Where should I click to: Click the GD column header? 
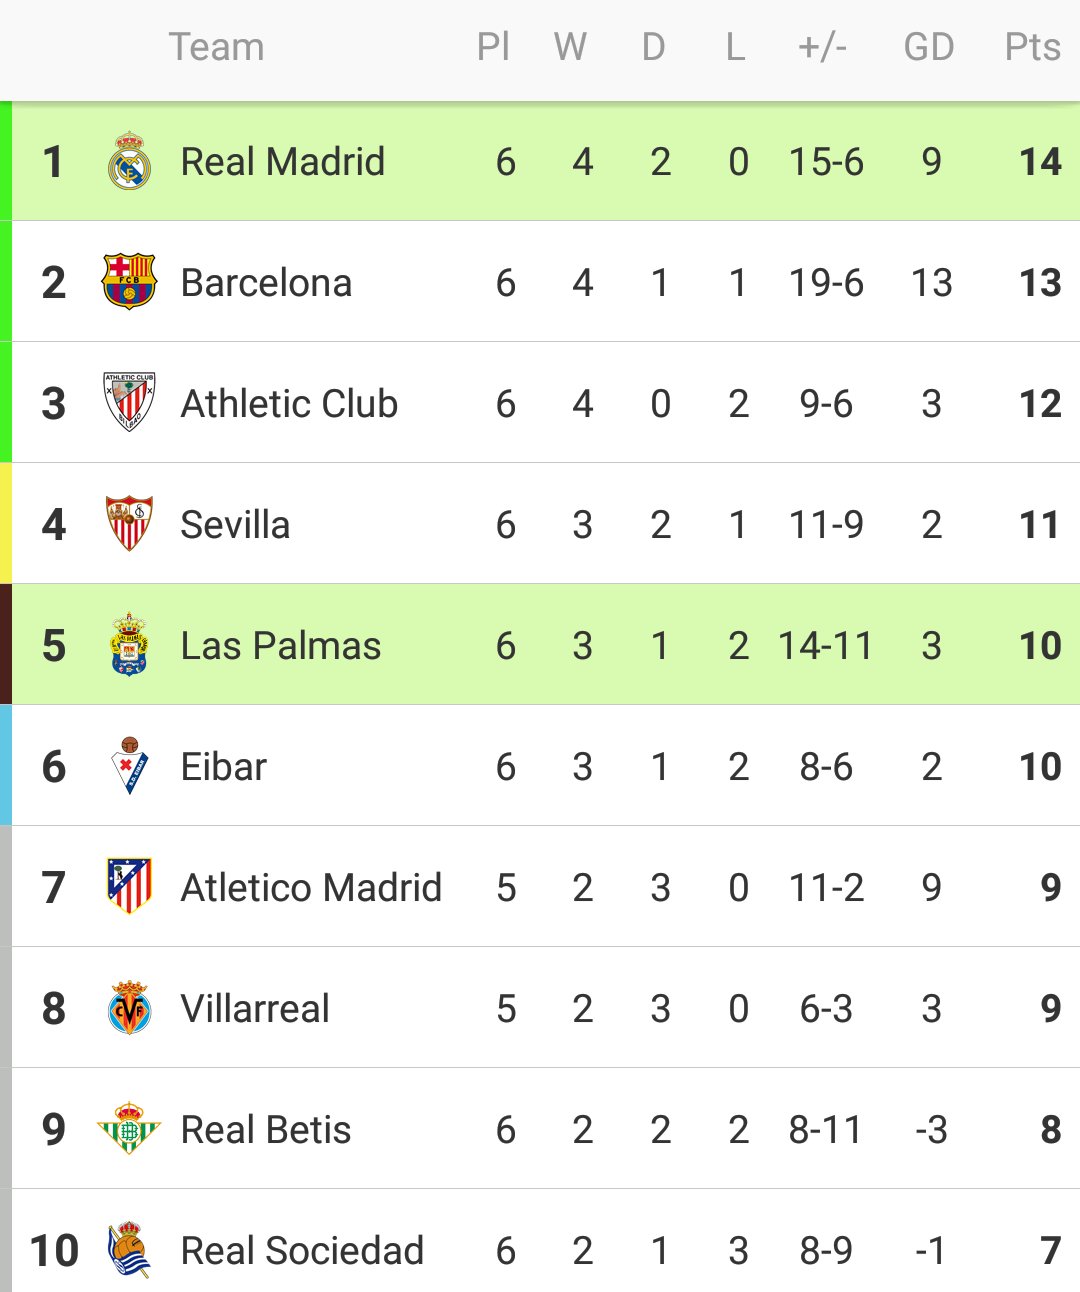click(928, 47)
